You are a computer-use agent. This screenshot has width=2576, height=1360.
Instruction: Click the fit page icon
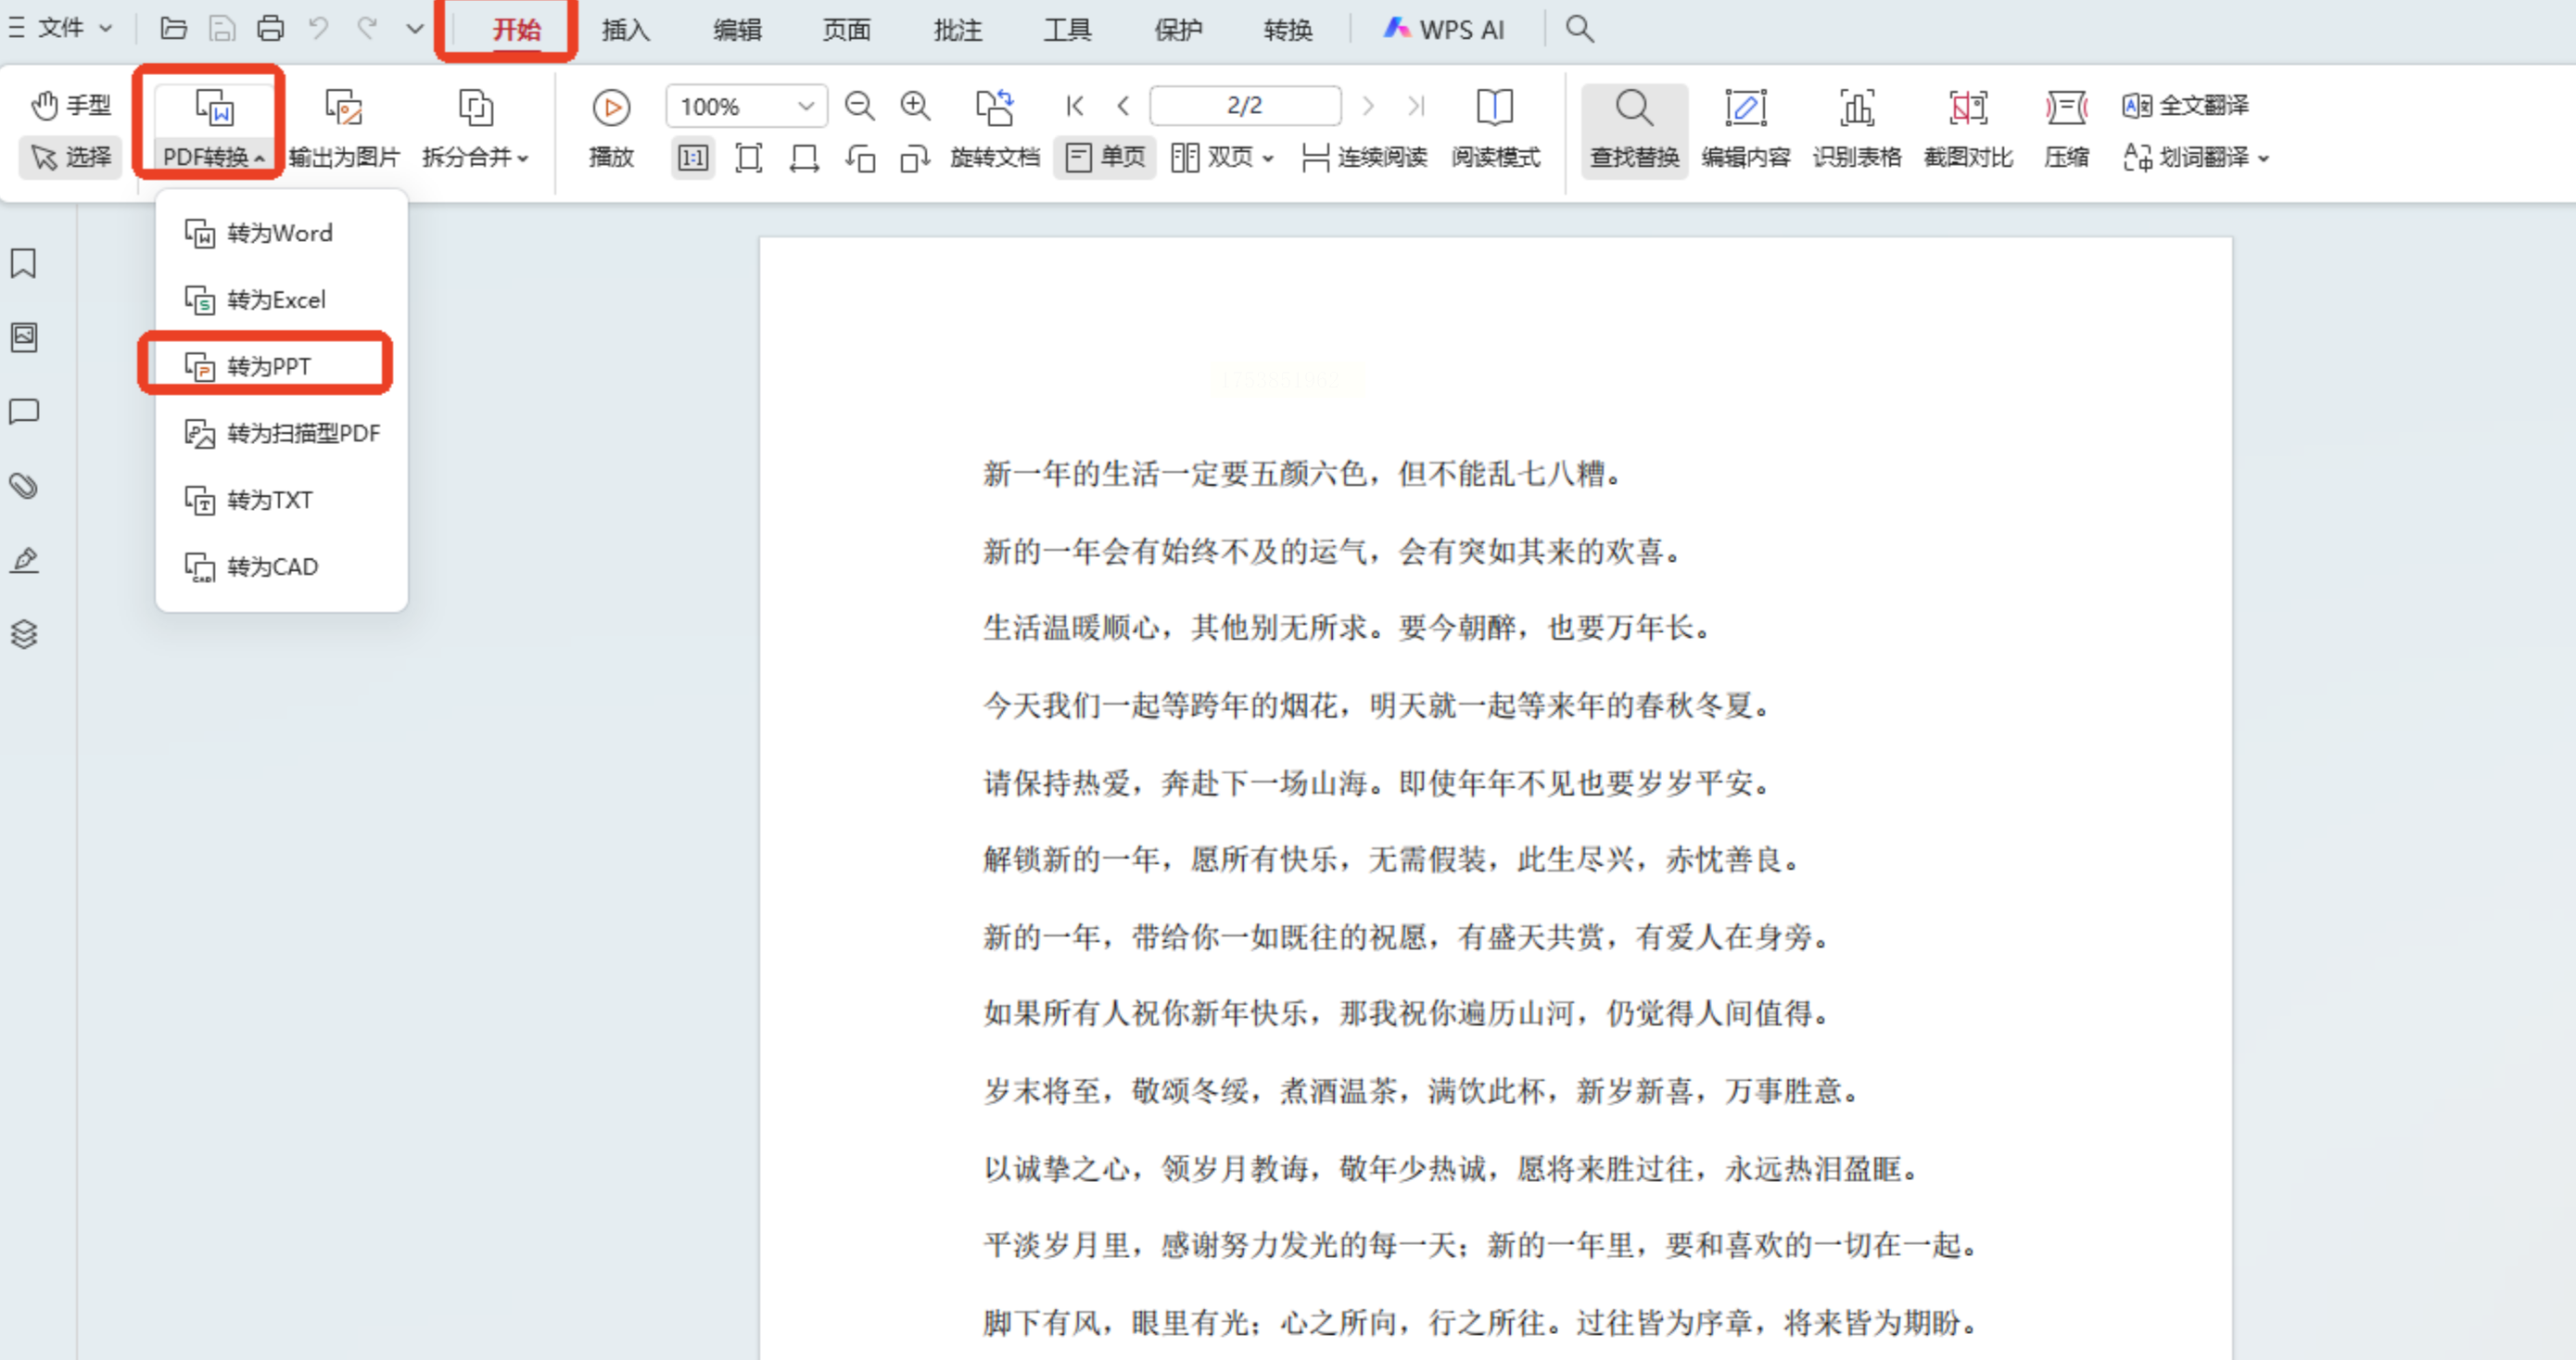tap(748, 158)
